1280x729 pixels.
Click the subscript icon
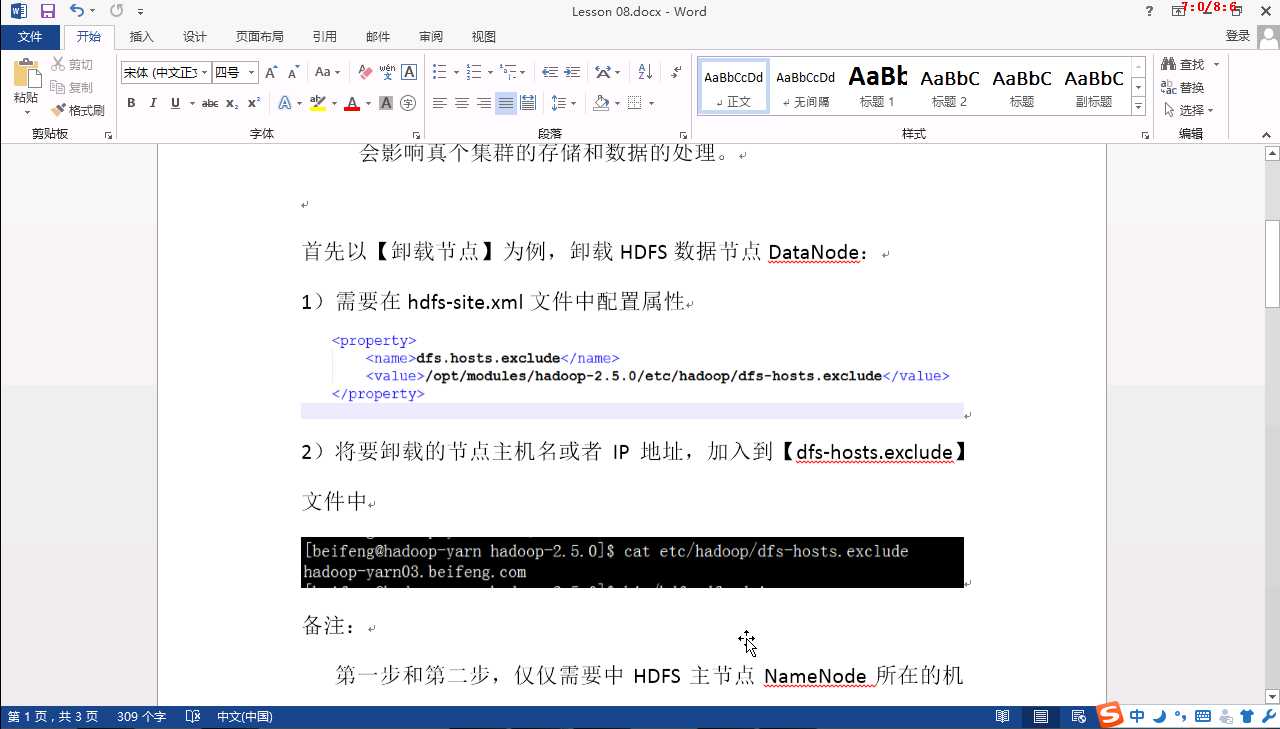point(232,103)
